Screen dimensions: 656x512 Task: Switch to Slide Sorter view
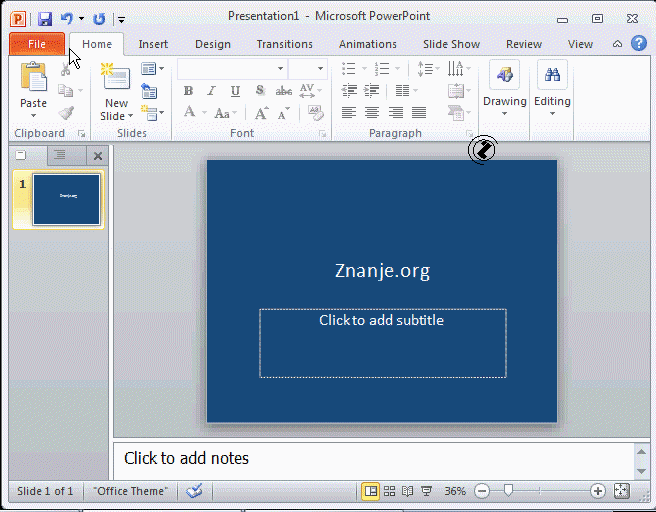[x=389, y=491]
